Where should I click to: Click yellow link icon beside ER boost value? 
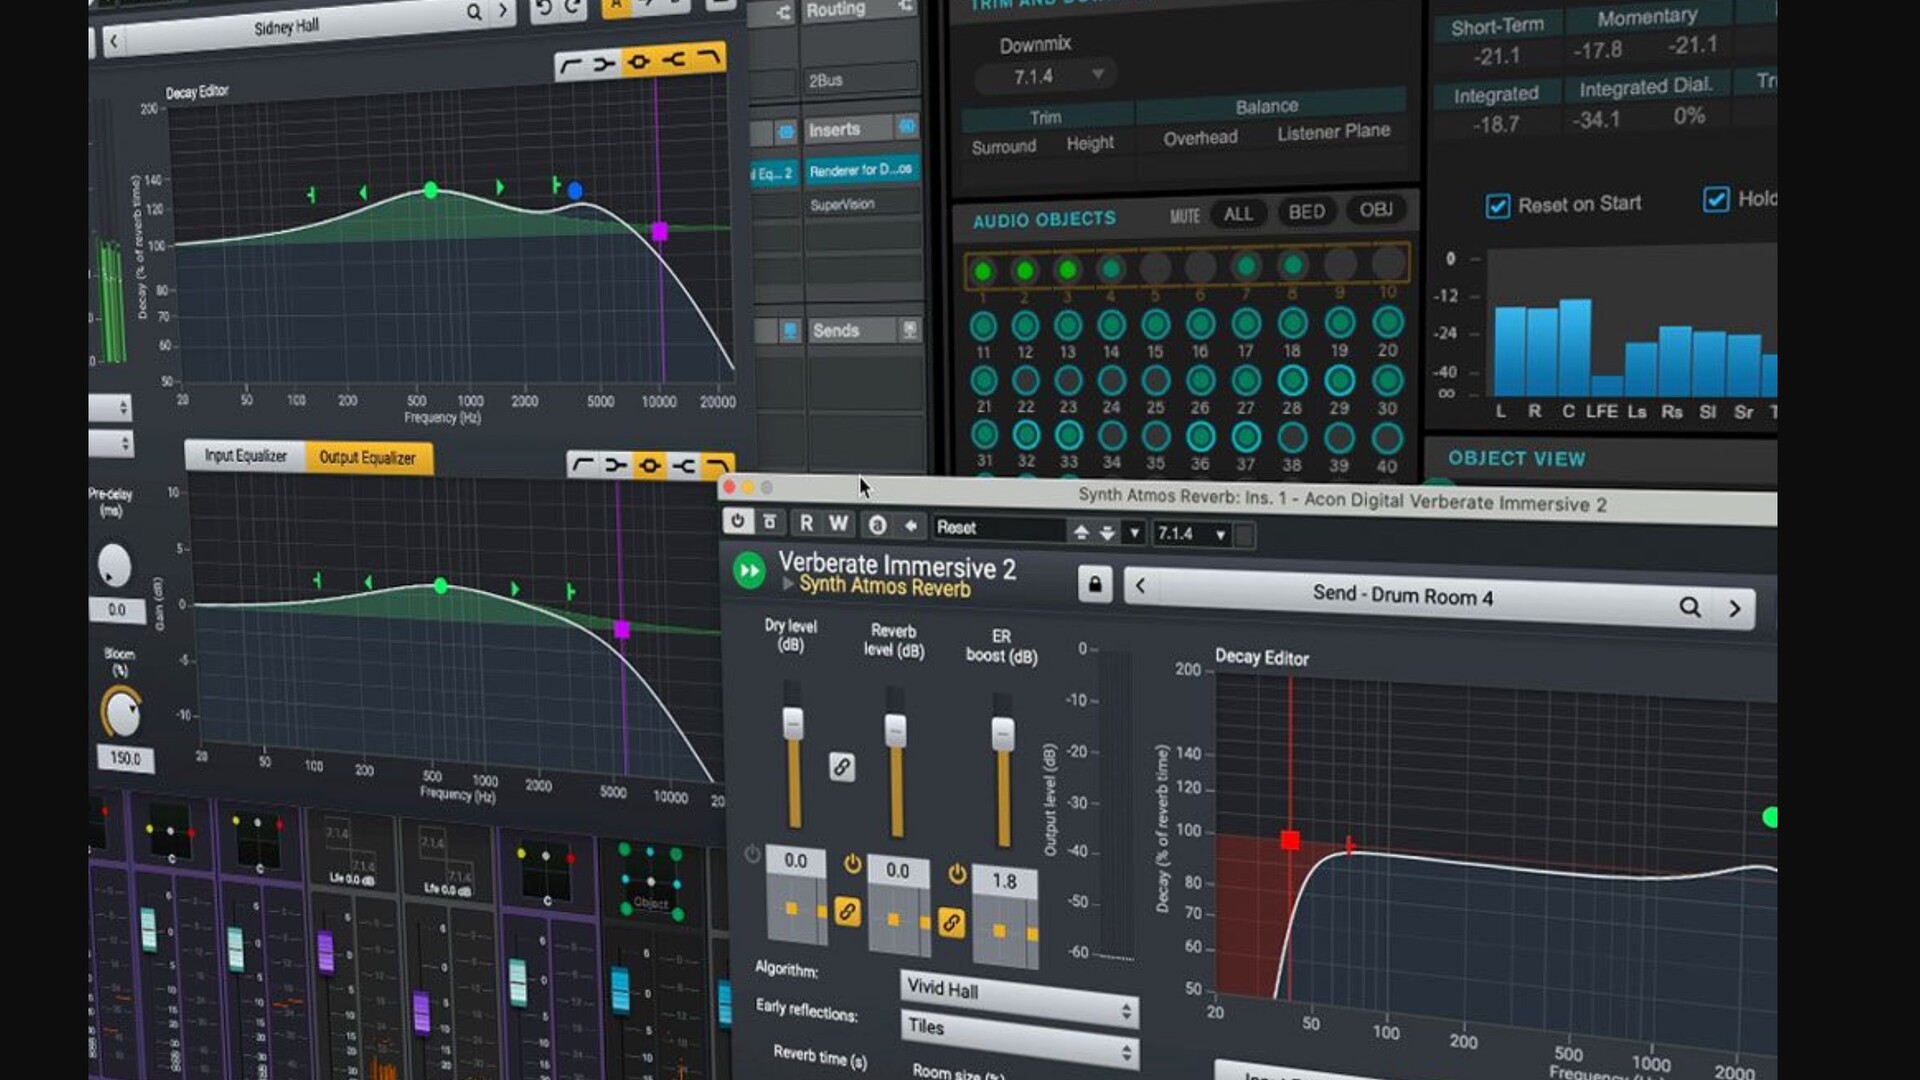click(951, 923)
